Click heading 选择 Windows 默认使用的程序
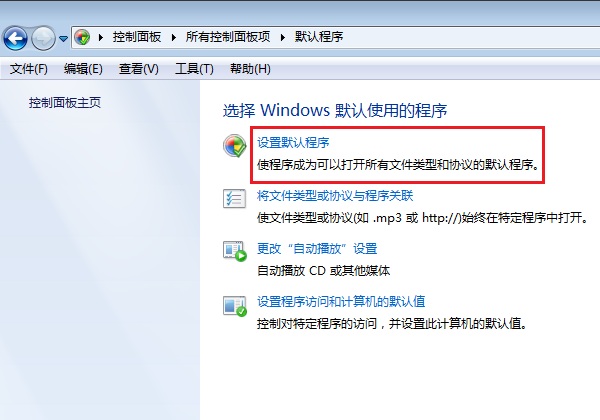The height and width of the screenshot is (420, 600). (x=335, y=111)
